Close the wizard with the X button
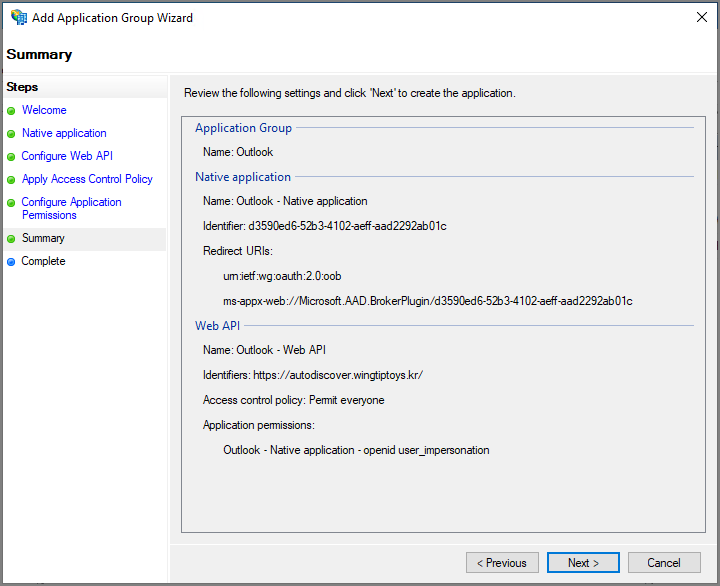Image resolution: width=720 pixels, height=586 pixels. tap(701, 17)
